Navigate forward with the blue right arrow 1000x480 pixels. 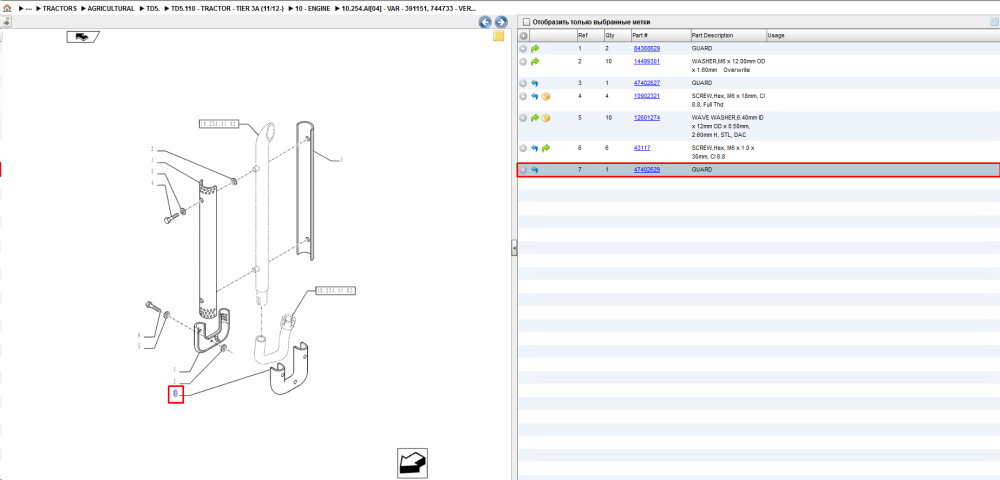point(501,22)
